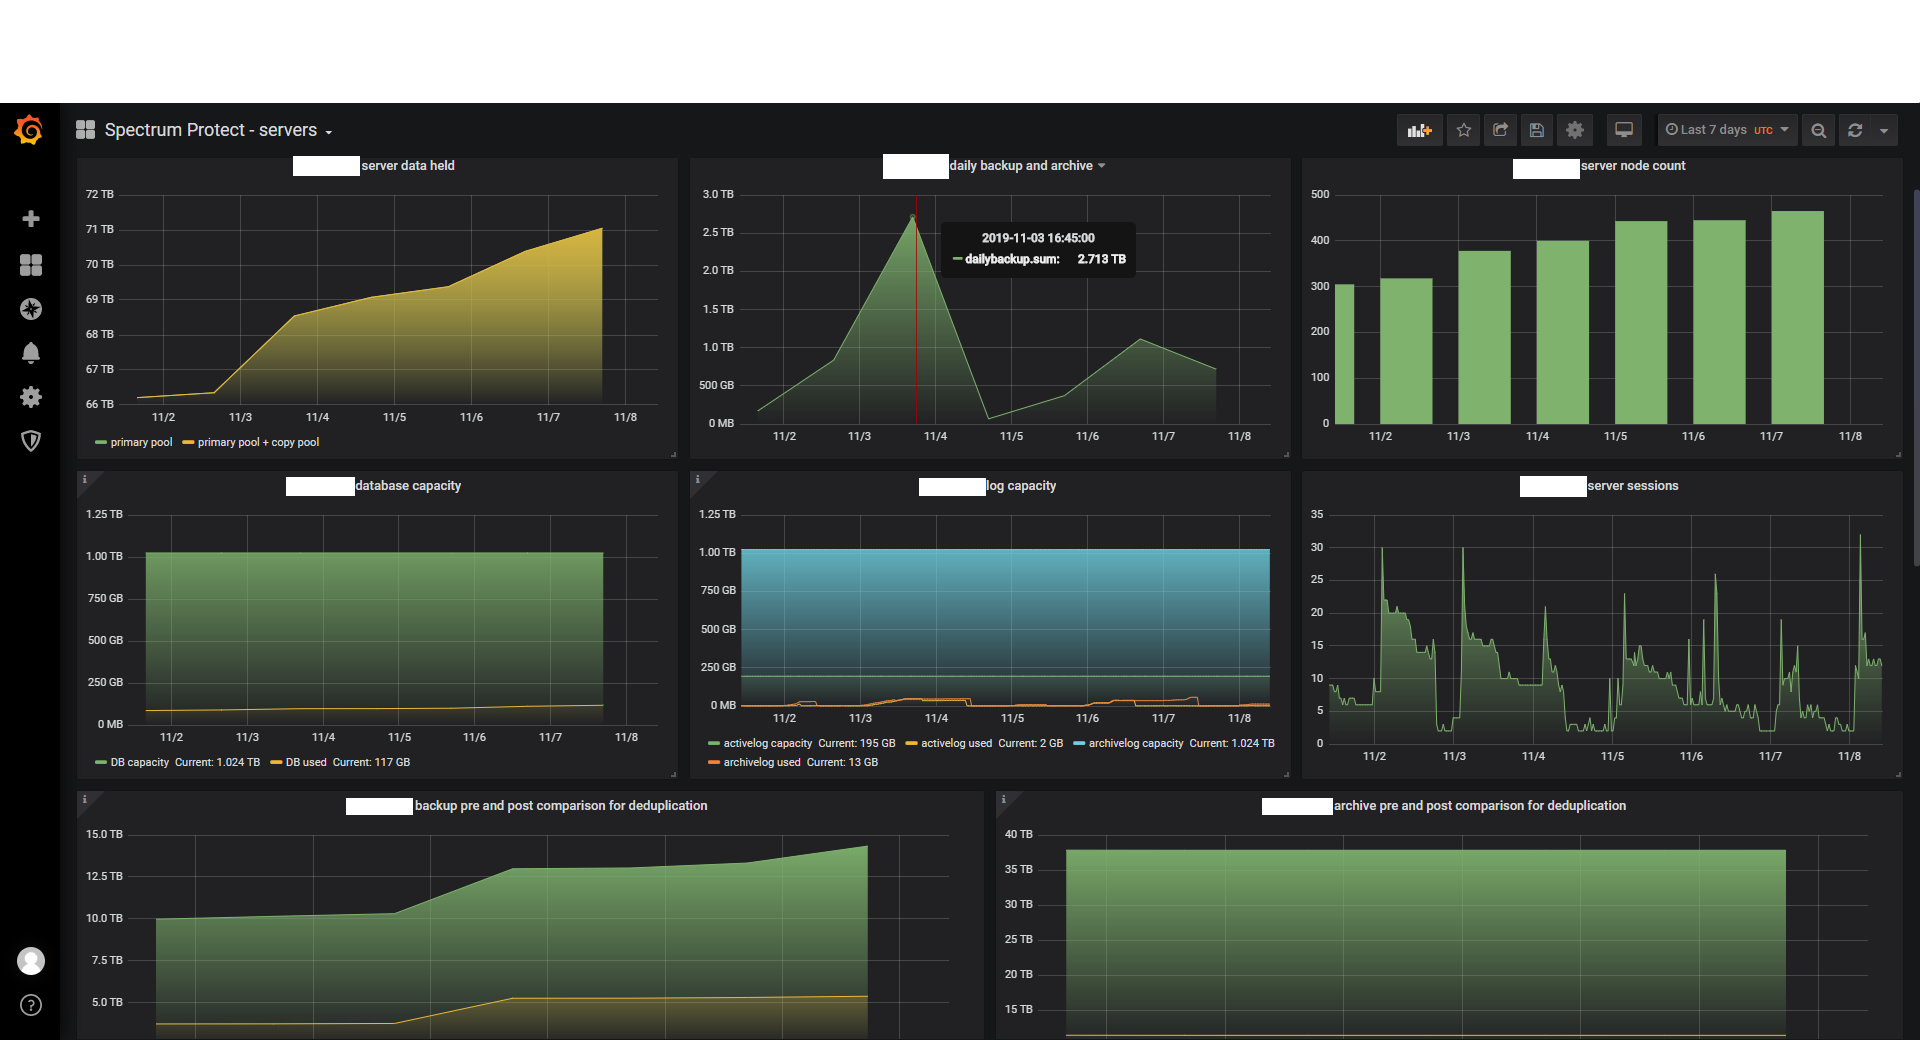Open the Create plus menu in sidebar
Image resolution: width=1920 pixels, height=1040 pixels.
click(31, 219)
